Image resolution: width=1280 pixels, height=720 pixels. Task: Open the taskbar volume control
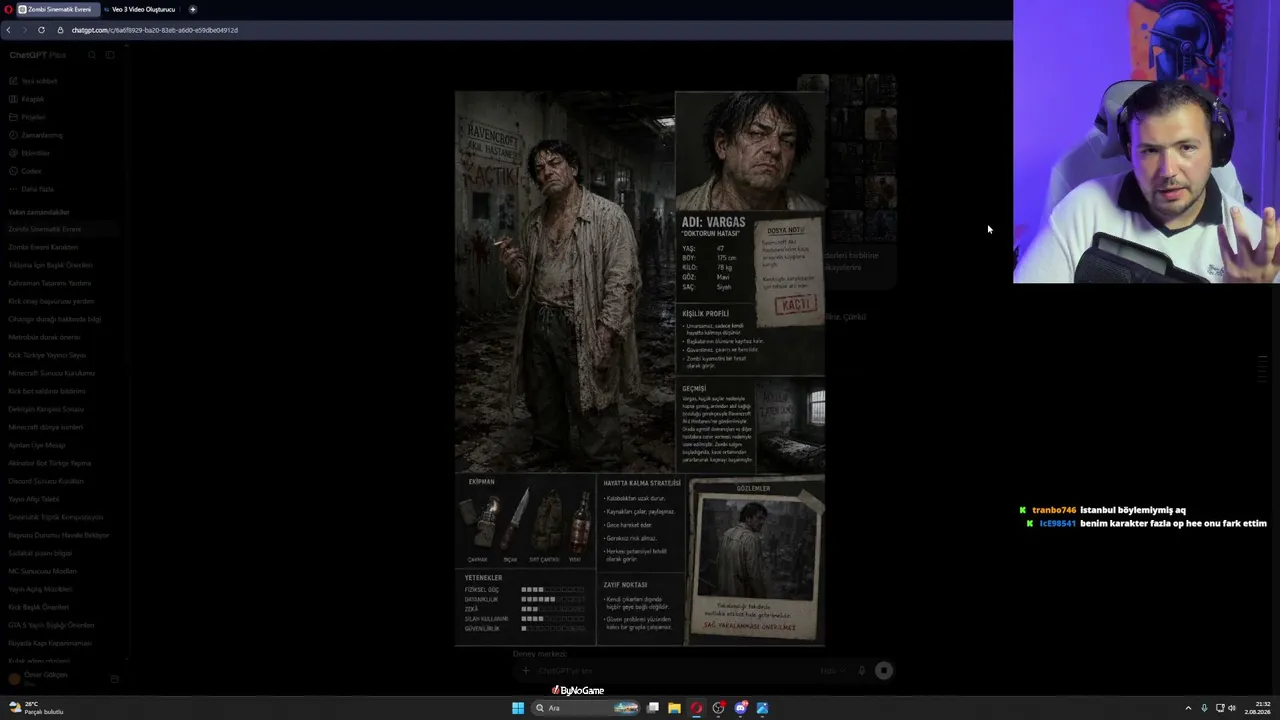[x=1231, y=708]
